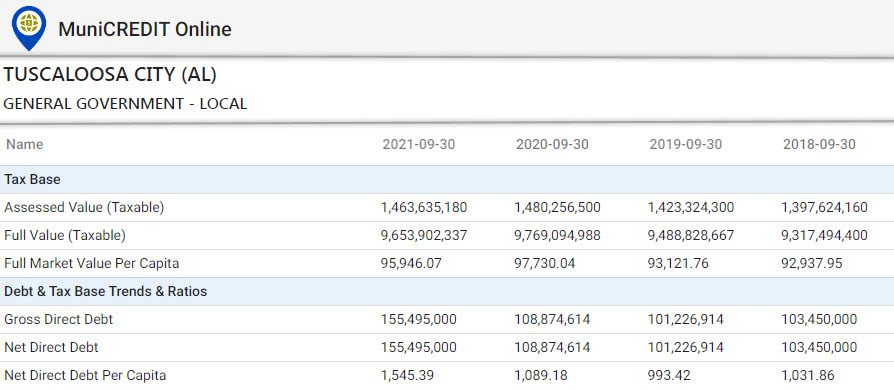Select Gross Direct Debt 2021 value 155,495,000

(418, 319)
